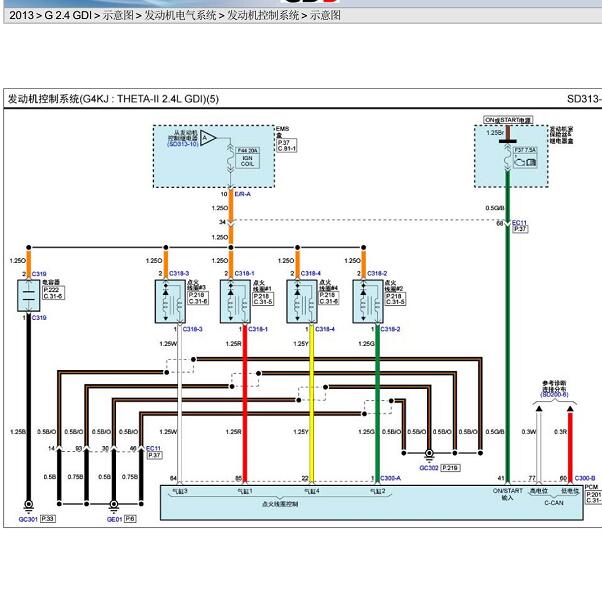The width and height of the screenshot is (602, 595).
Task: Click the red C-CAN low arrow
Action: point(570,409)
